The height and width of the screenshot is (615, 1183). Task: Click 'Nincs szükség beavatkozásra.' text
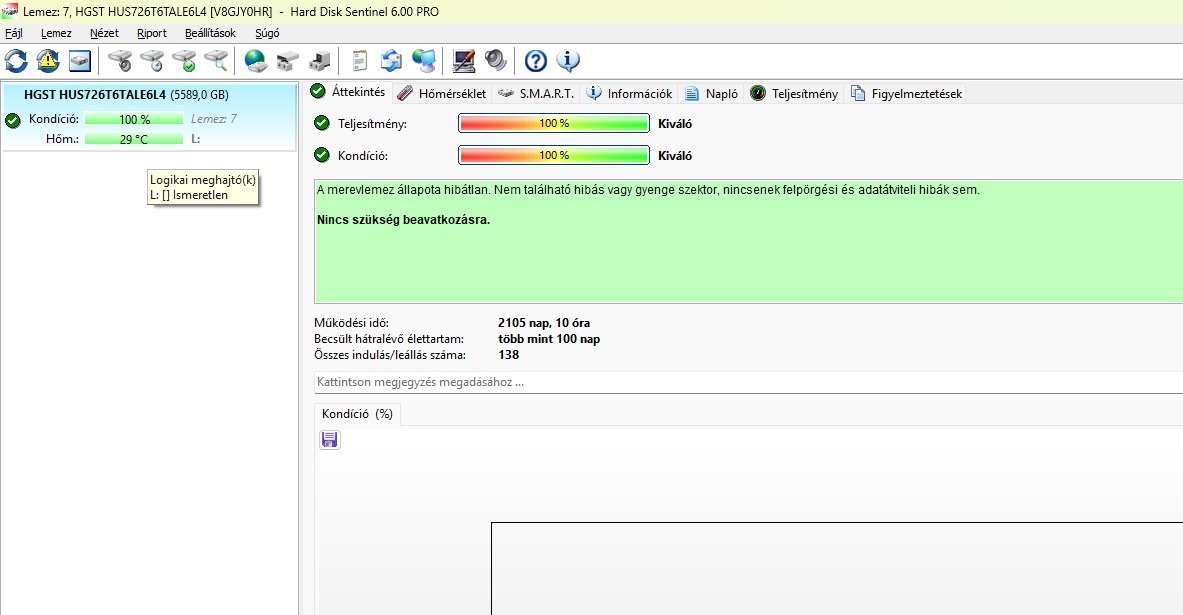click(404, 220)
